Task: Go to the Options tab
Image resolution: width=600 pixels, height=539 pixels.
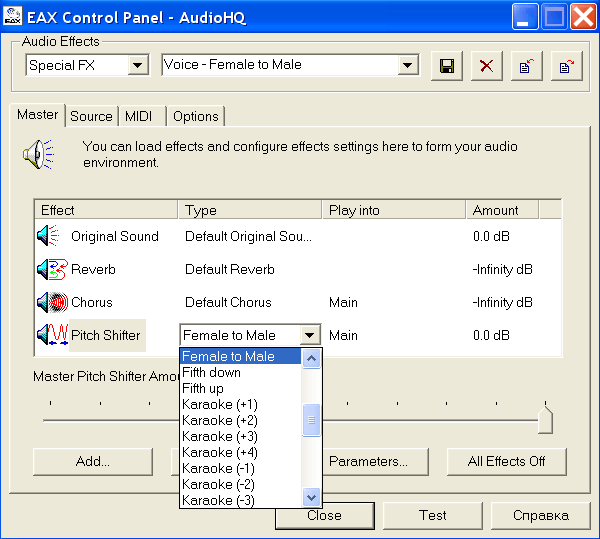Action: point(195,116)
